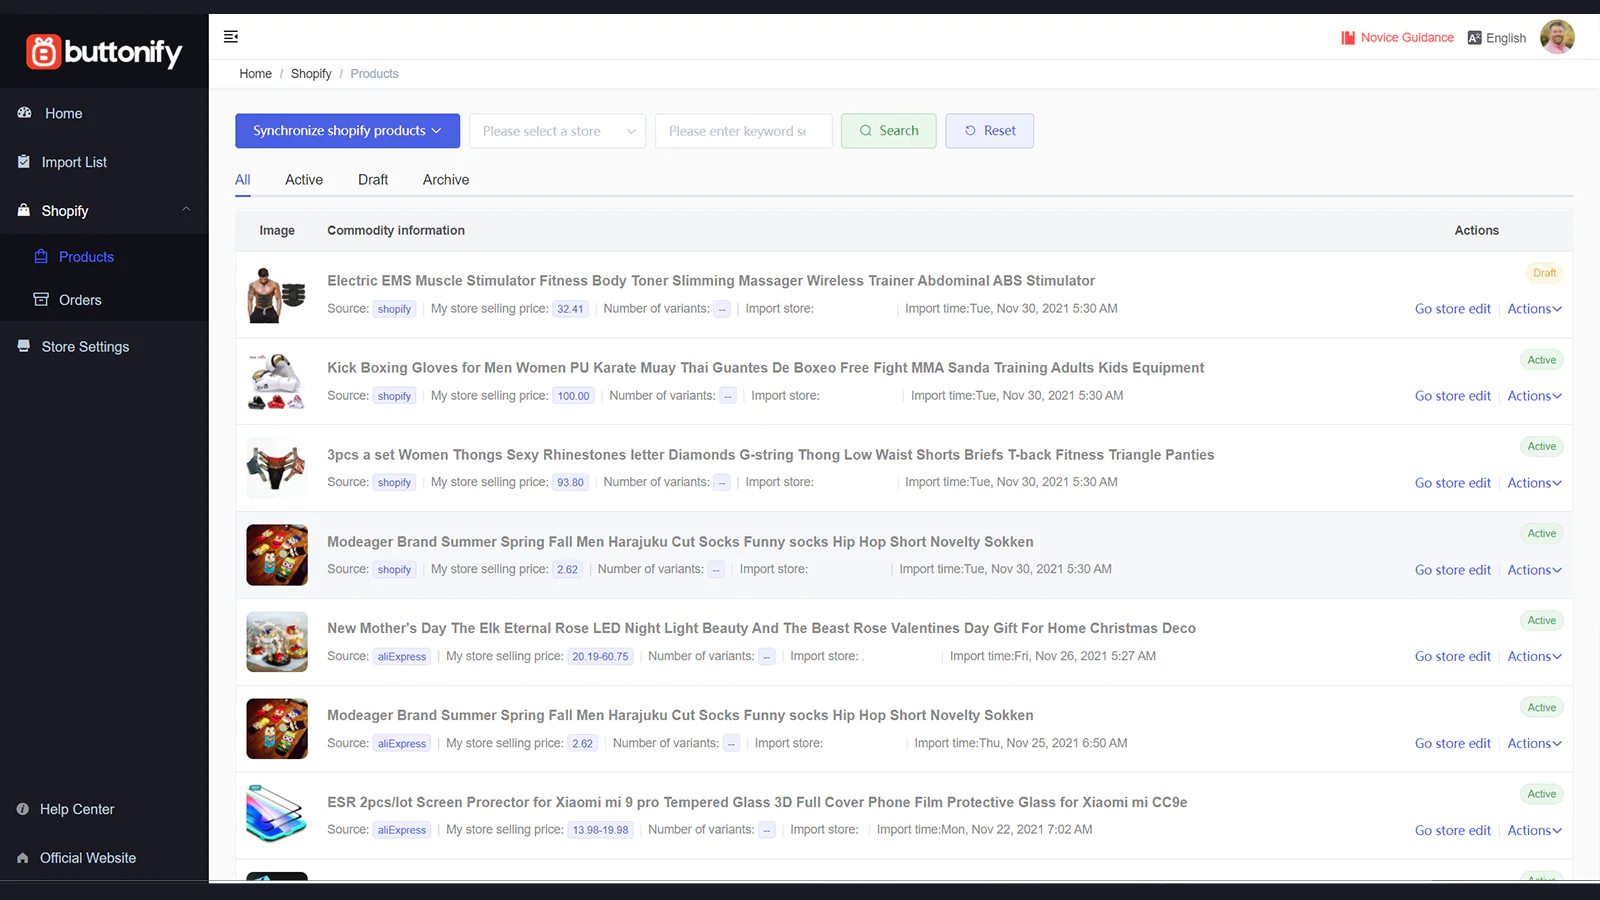Screen dimensions: 1600x900
Task: Switch to the Archive tab
Action: [x=446, y=180]
